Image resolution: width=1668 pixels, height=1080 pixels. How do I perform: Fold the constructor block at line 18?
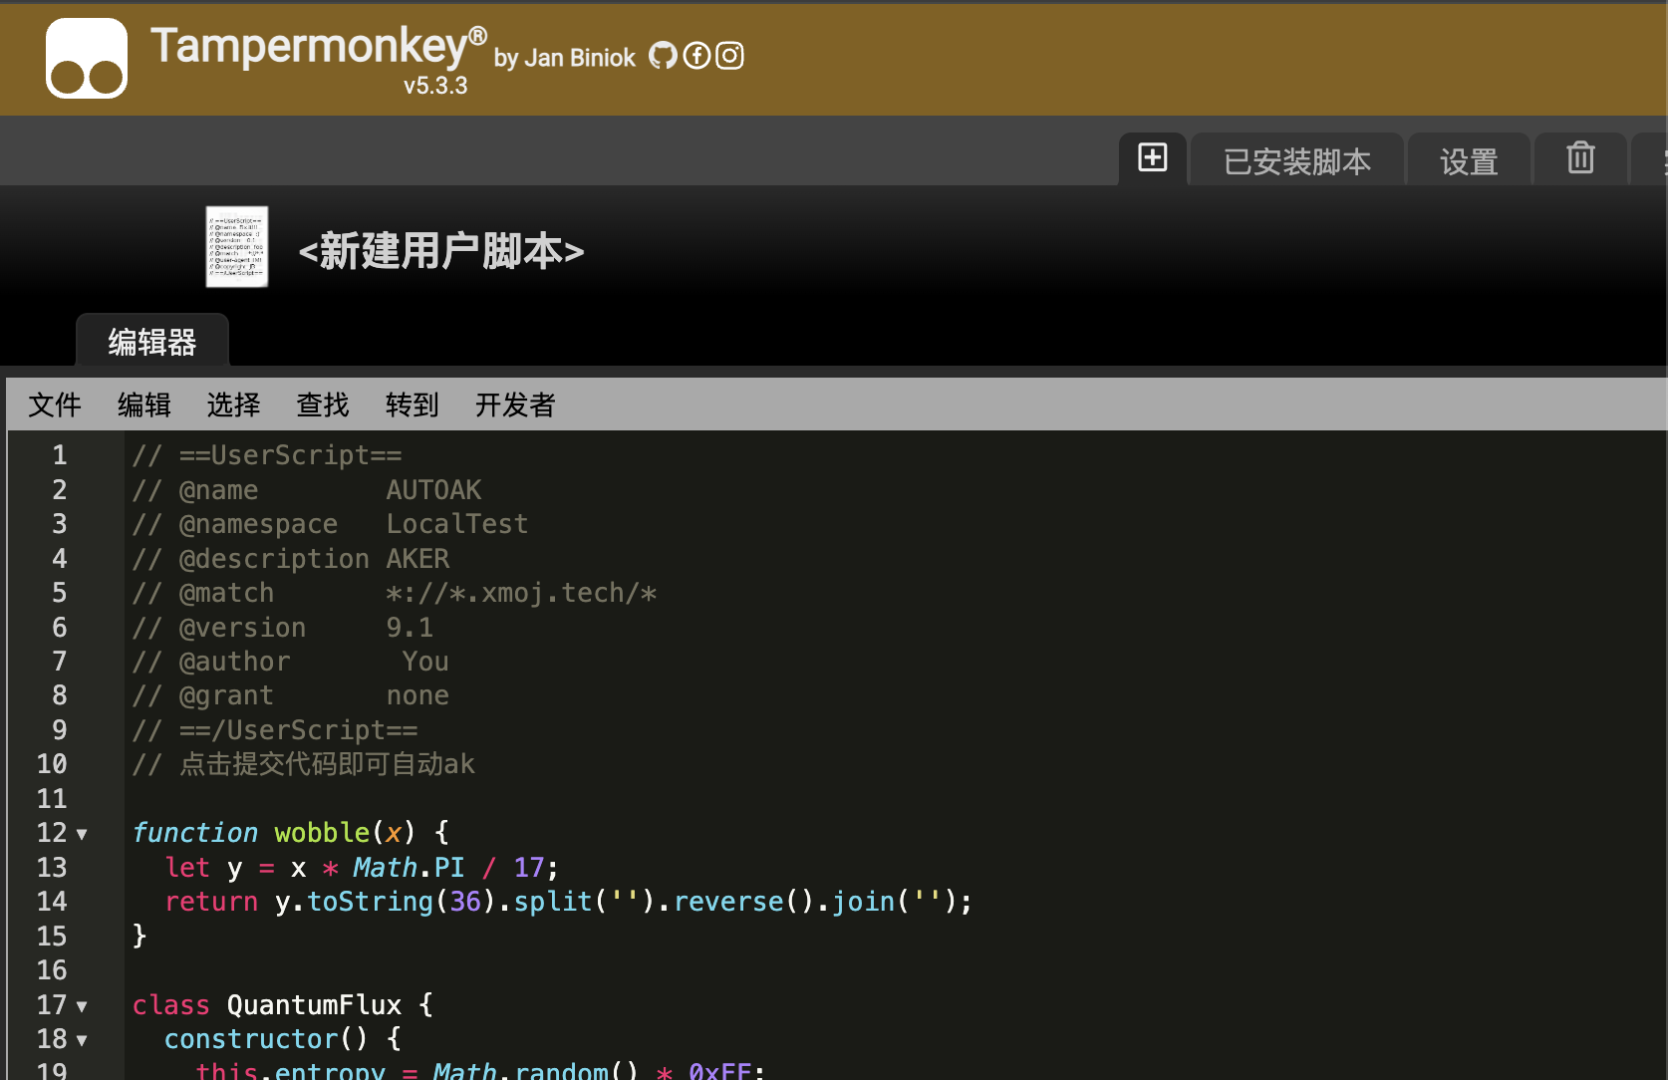82,1040
